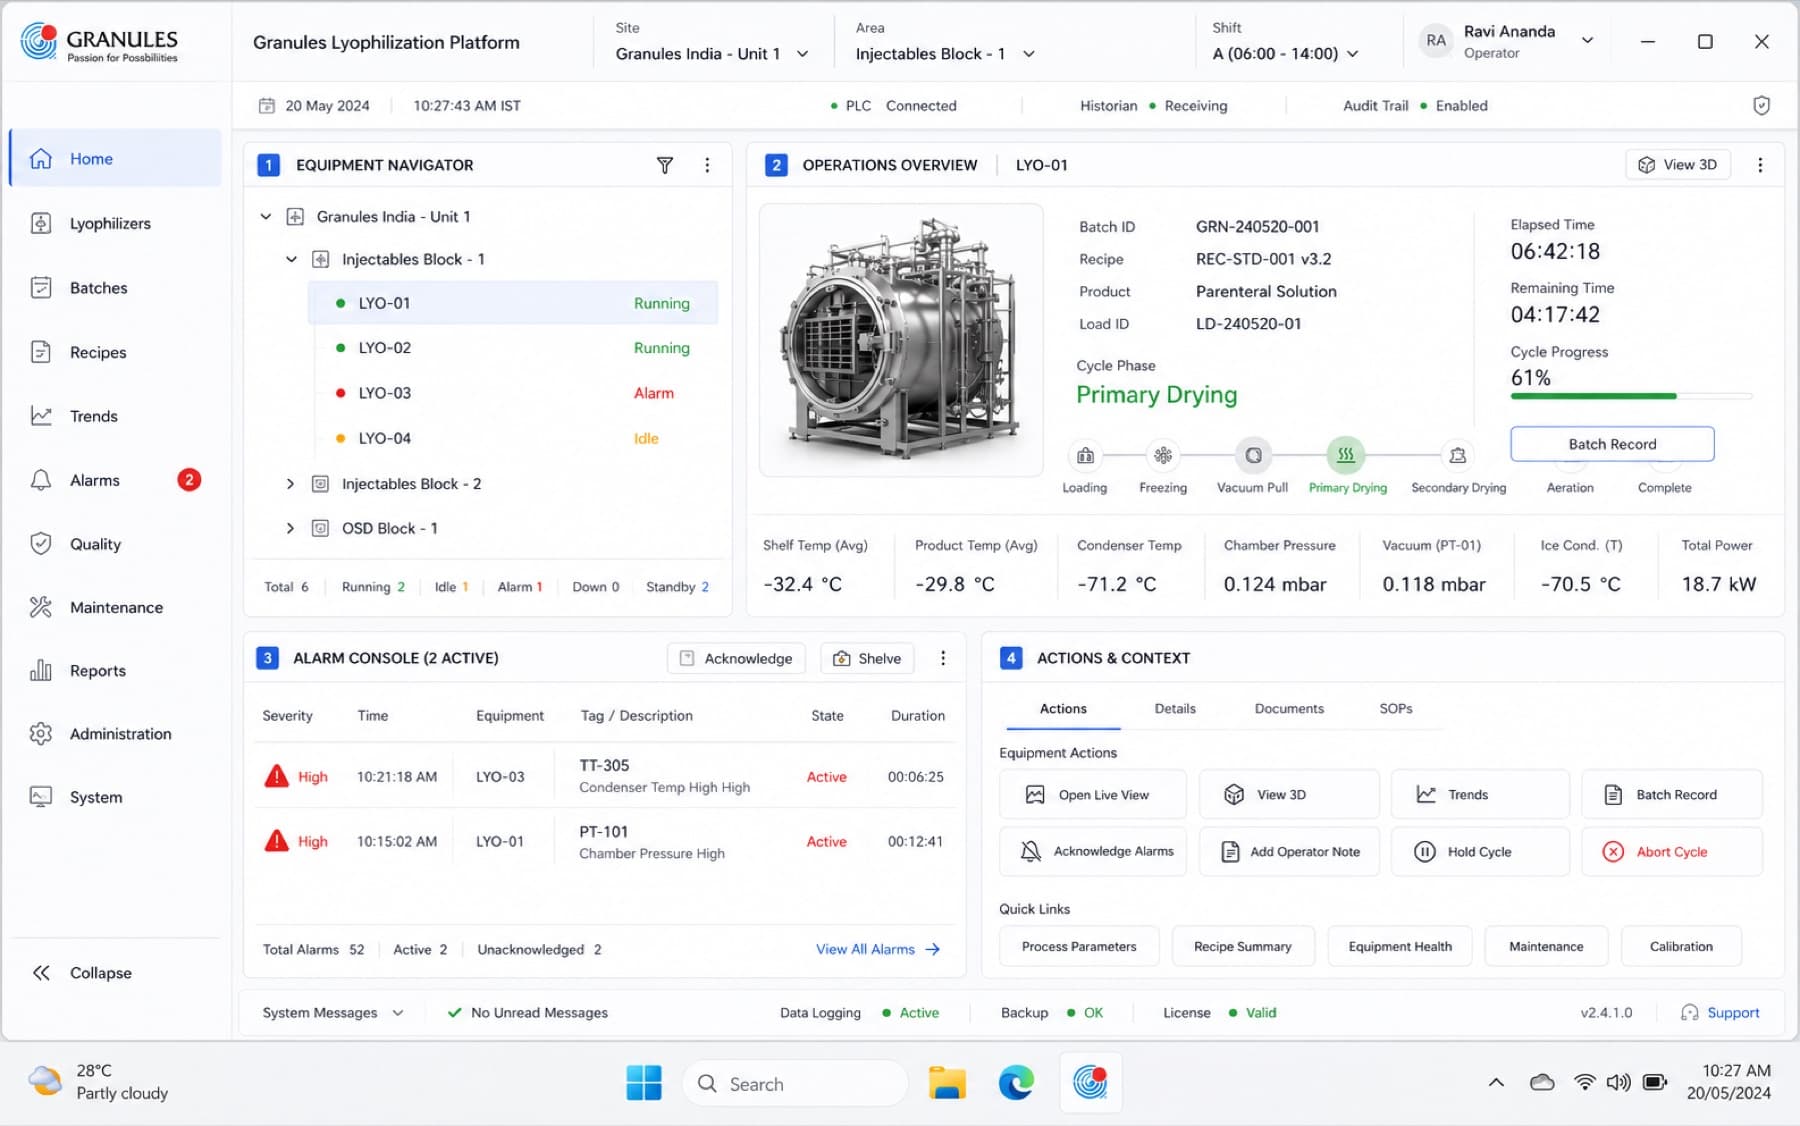This screenshot has height=1126, width=1800.
Task: Click the Granules logo
Action: (99, 42)
